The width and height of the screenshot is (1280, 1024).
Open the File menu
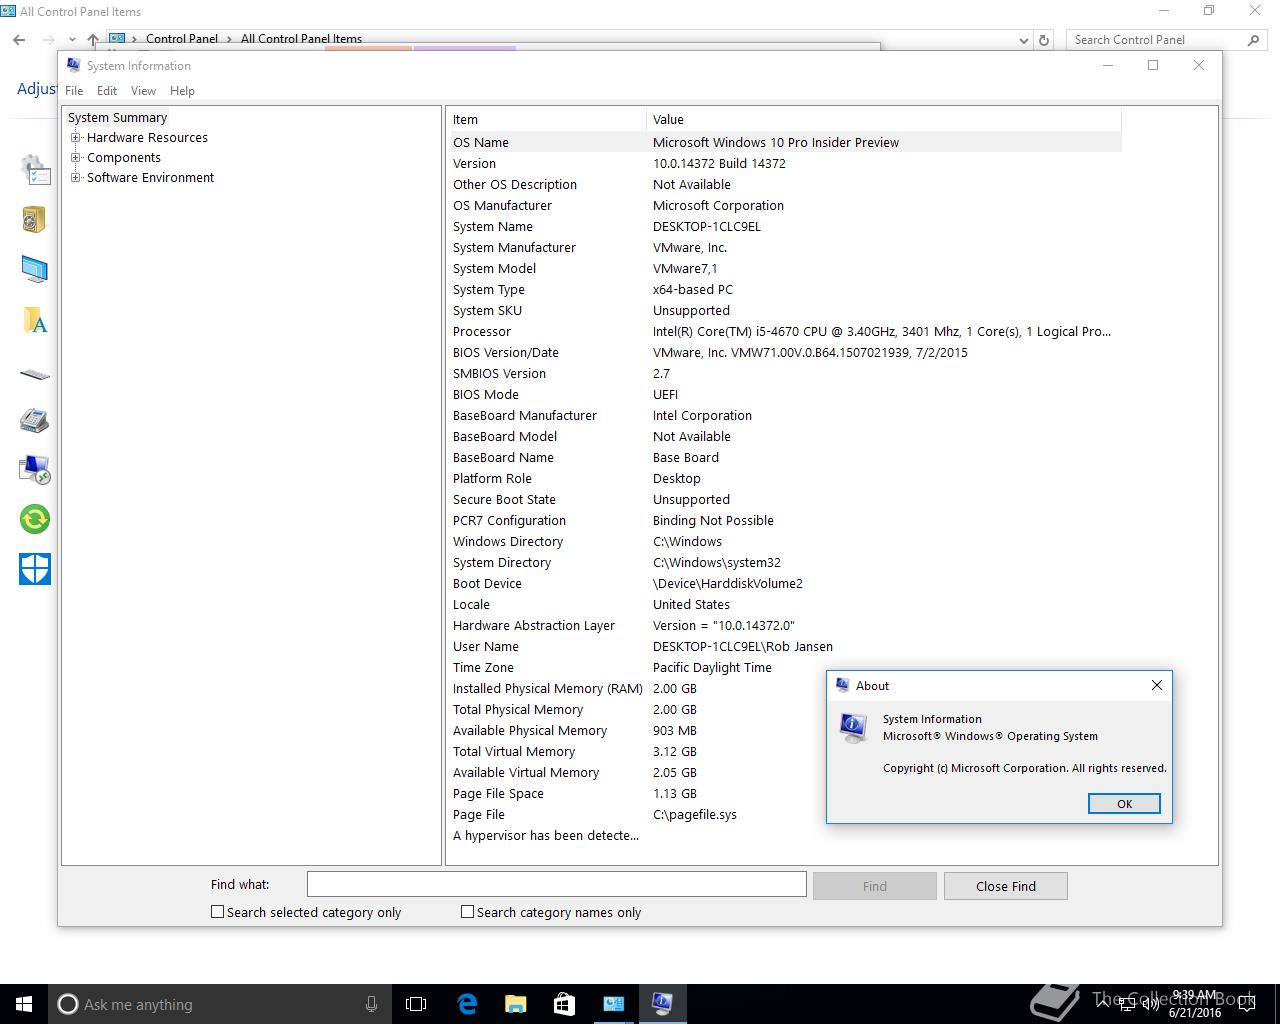click(74, 91)
